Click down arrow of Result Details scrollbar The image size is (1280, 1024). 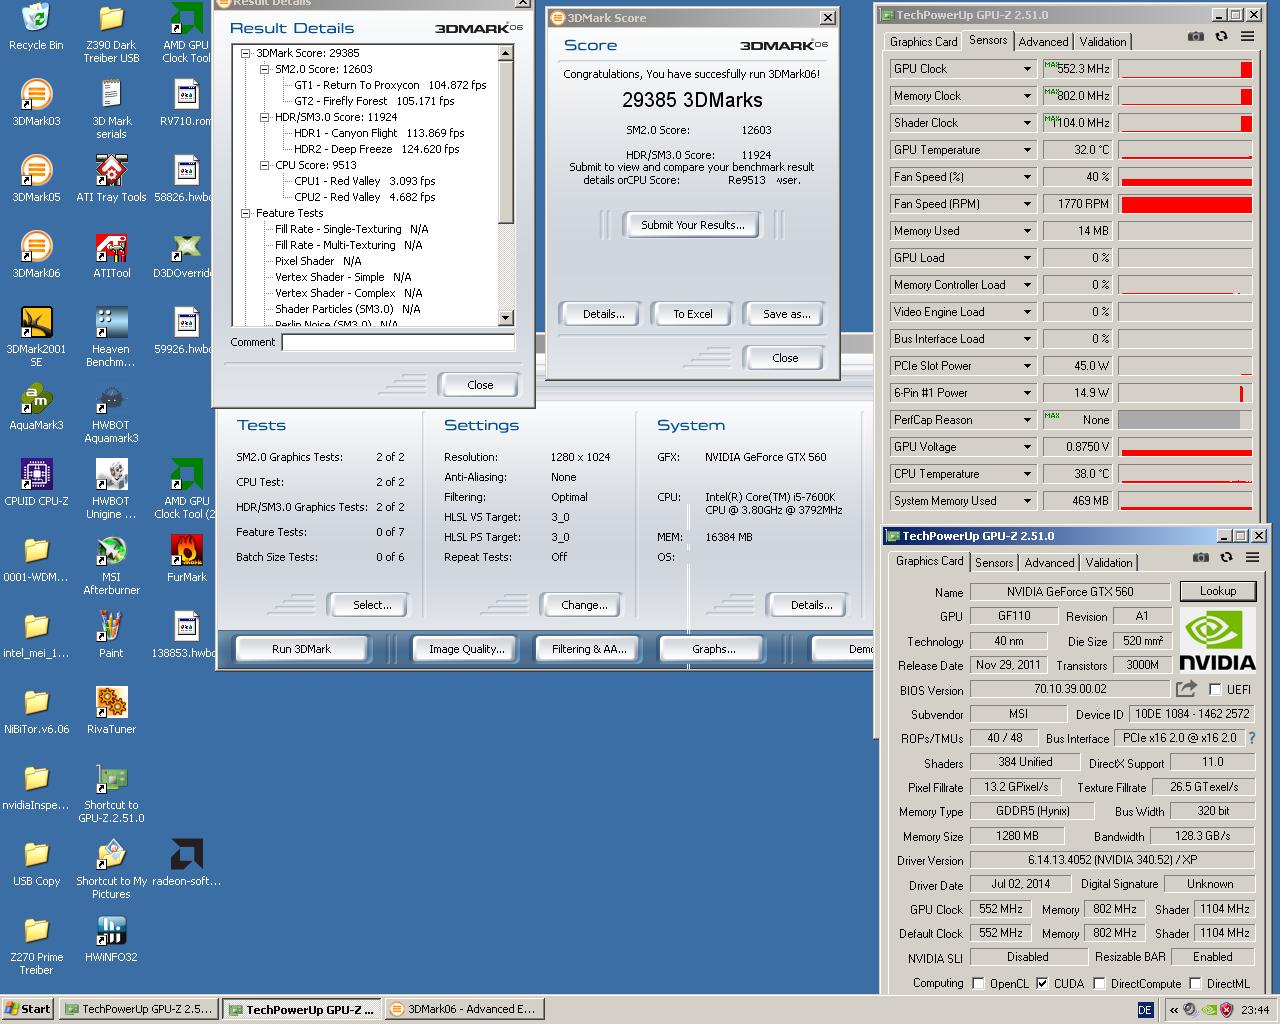(505, 318)
